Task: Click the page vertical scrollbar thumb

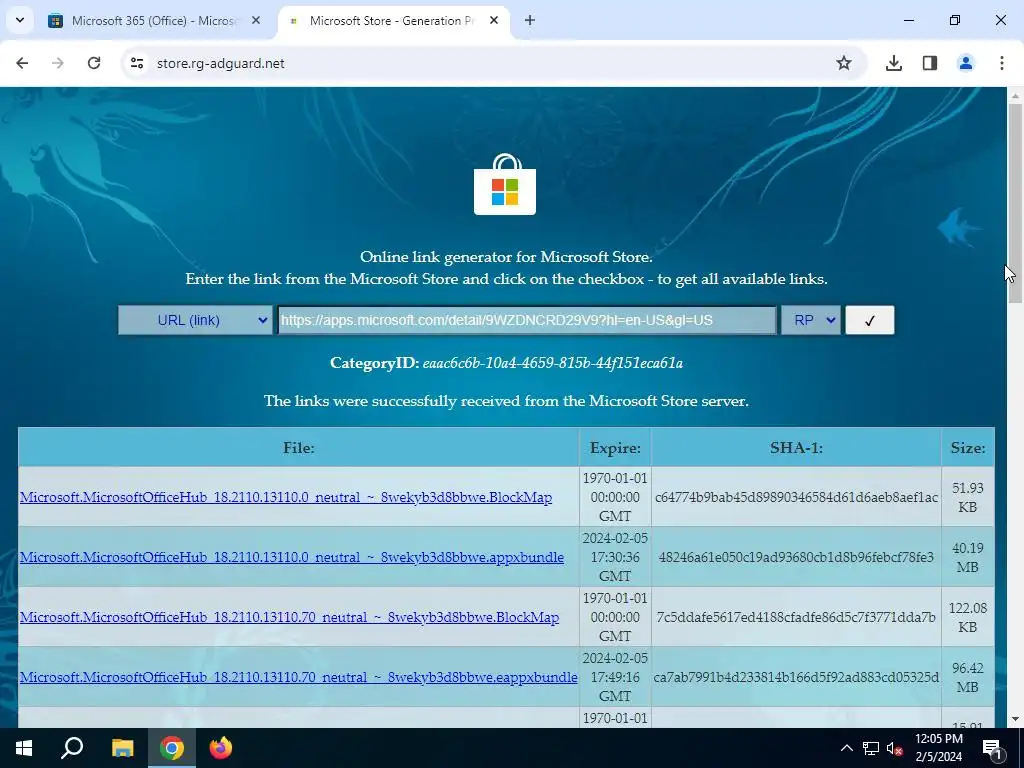Action: [1016, 202]
